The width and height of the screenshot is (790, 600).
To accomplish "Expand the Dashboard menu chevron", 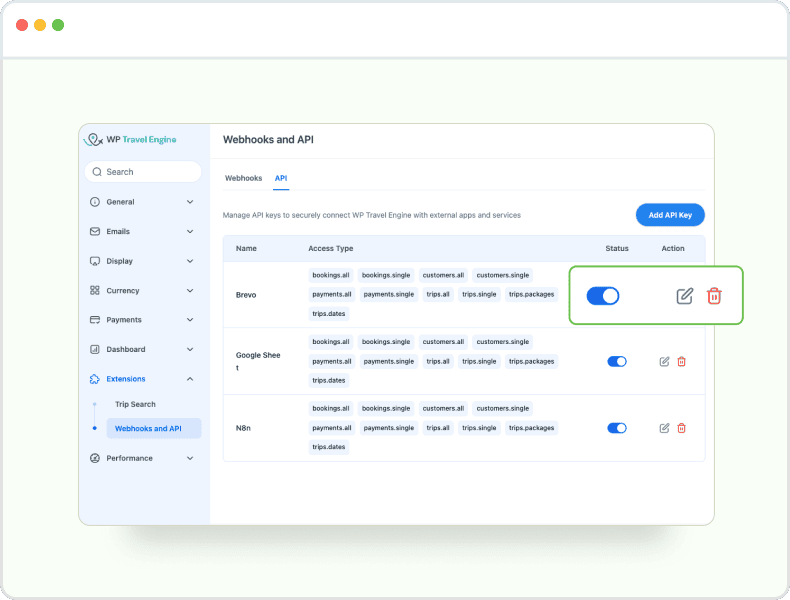I will point(190,349).
